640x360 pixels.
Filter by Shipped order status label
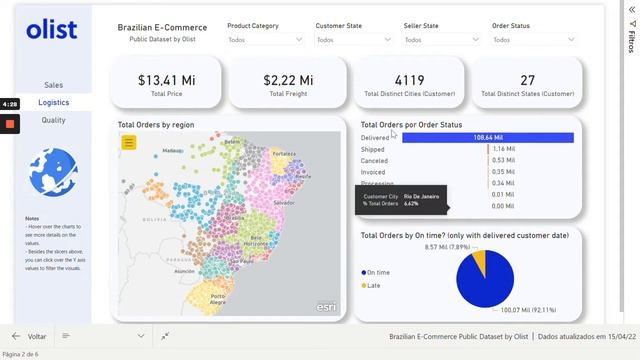click(x=372, y=149)
